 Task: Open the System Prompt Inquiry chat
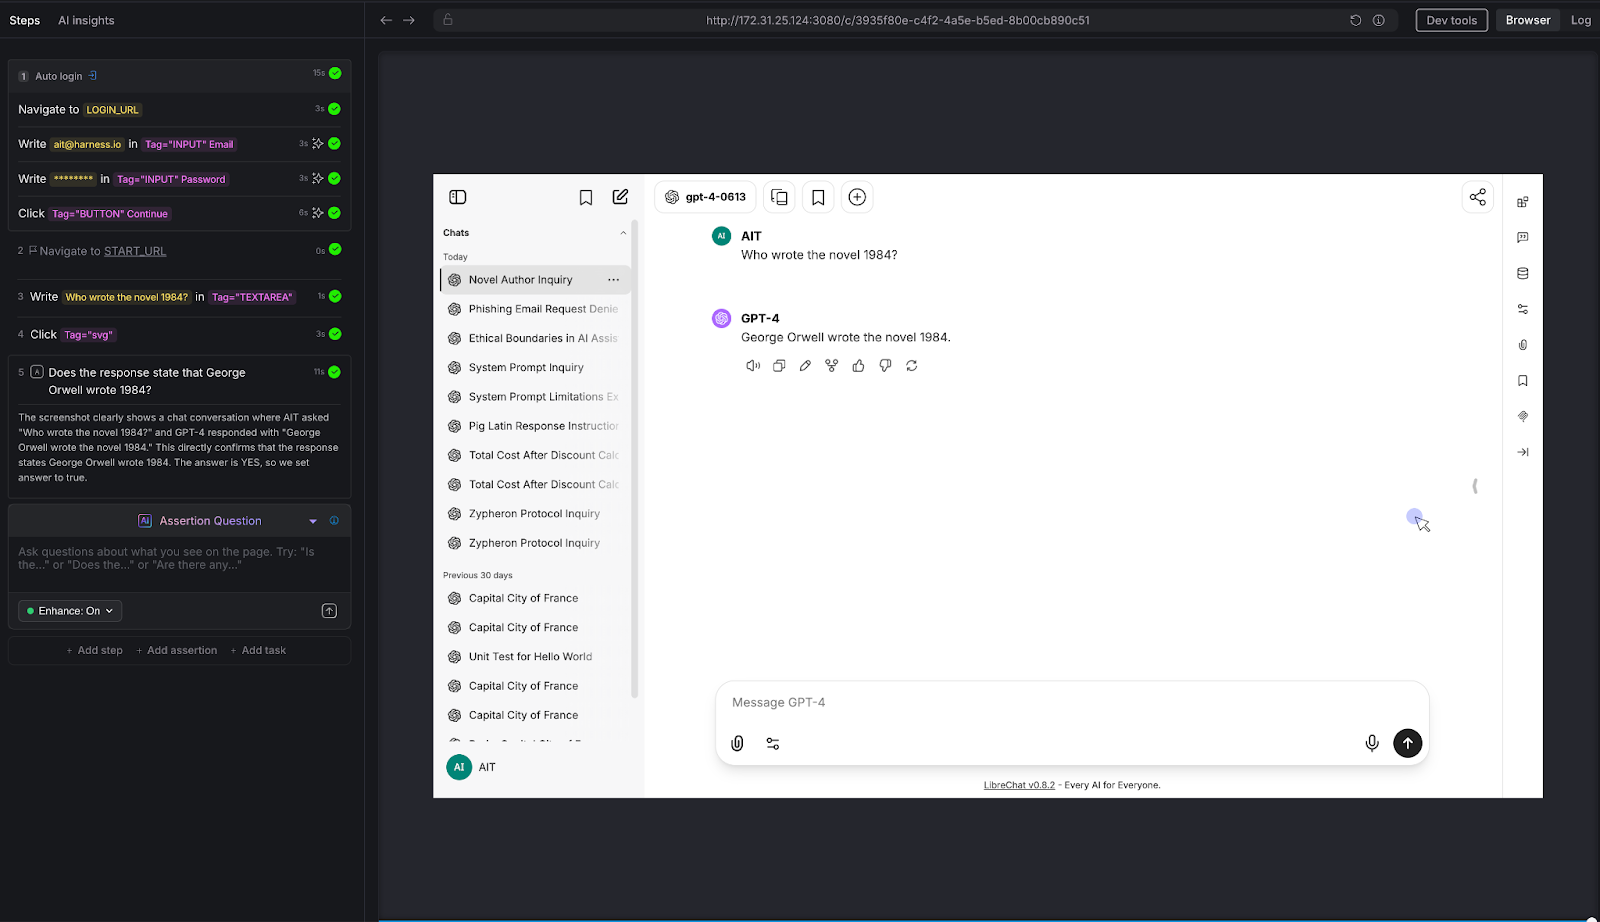click(x=535, y=367)
